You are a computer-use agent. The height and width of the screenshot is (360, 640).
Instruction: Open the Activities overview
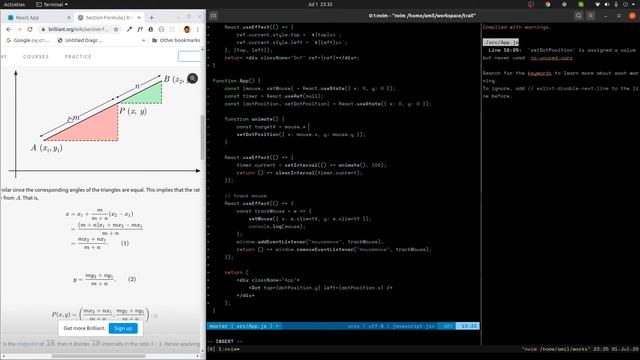14,4
